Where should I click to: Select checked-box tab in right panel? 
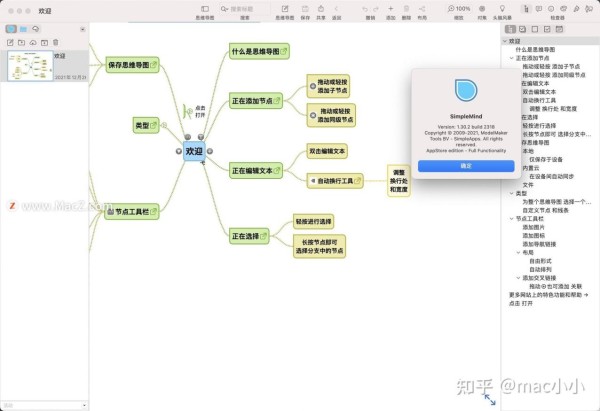click(x=522, y=29)
